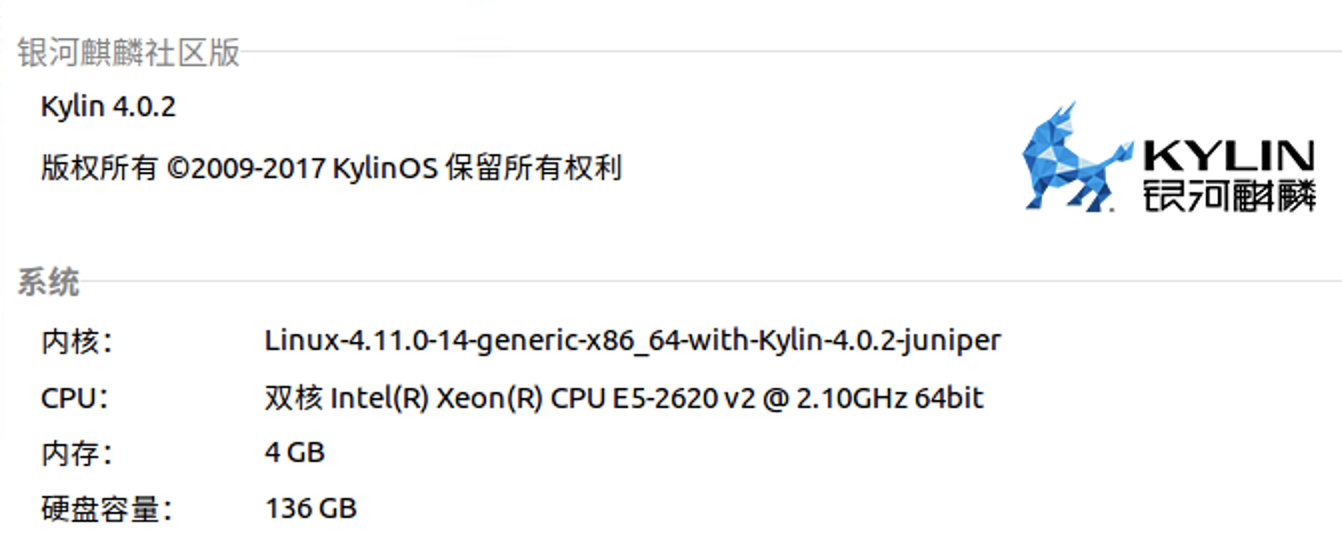Click the 内核 label

(x=76, y=341)
